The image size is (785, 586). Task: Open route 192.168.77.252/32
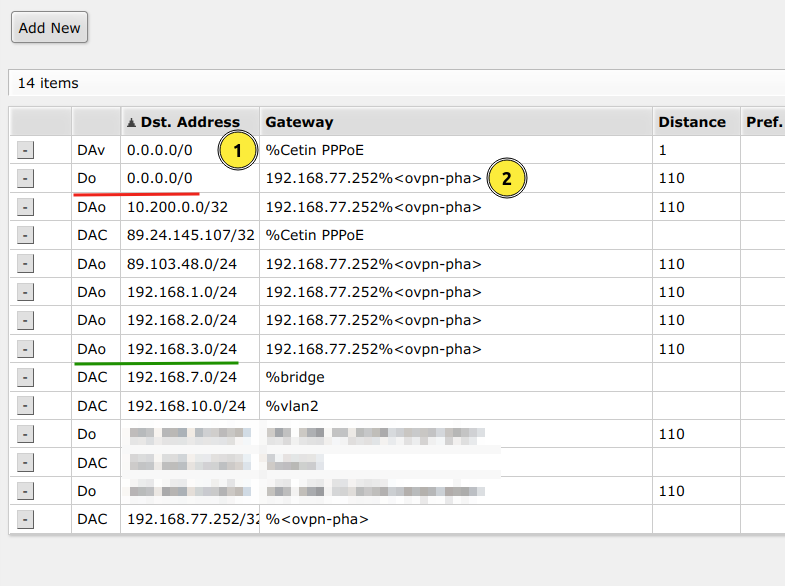tap(193, 519)
